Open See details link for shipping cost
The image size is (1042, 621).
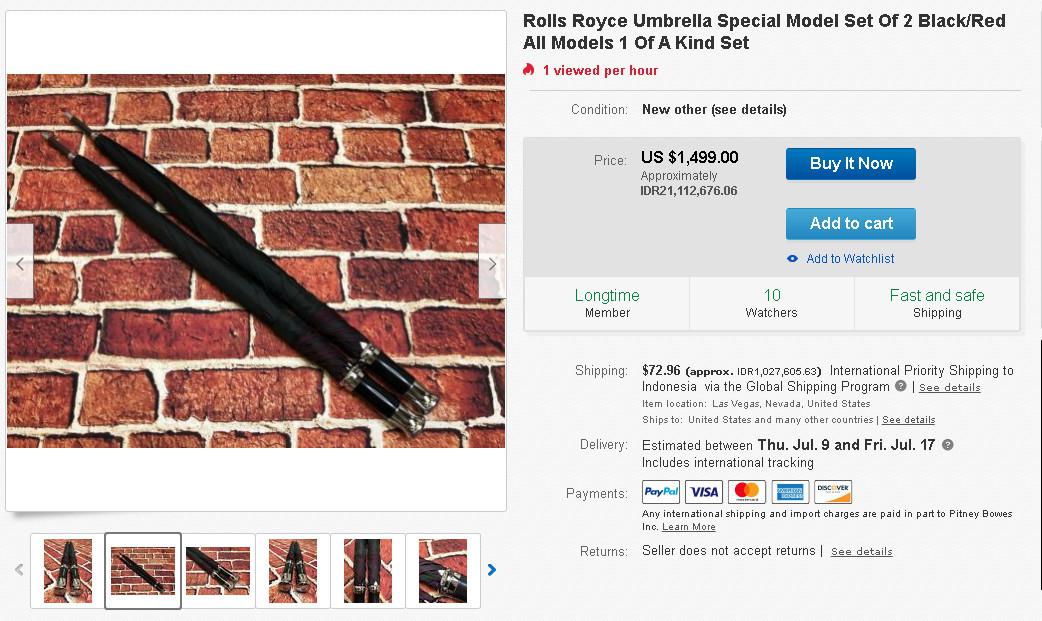(950, 388)
